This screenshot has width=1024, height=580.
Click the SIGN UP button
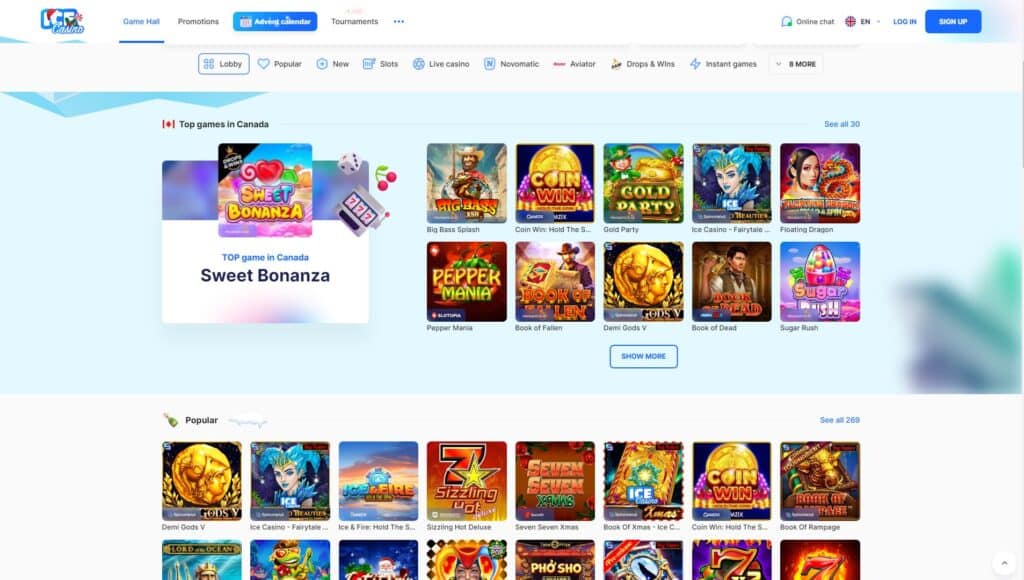pyautogui.click(x=953, y=22)
